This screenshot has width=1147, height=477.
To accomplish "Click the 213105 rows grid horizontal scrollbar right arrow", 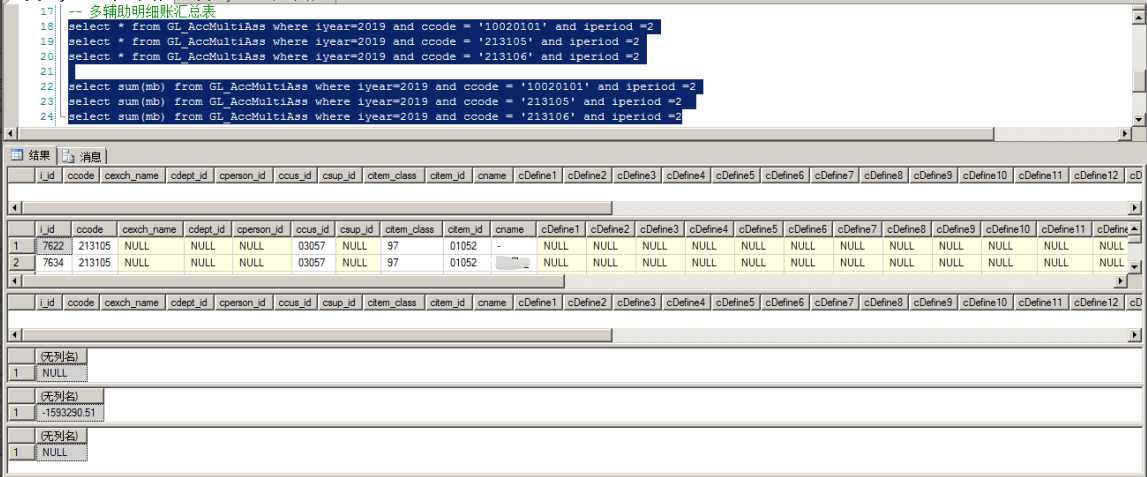I will pos(1121,281).
